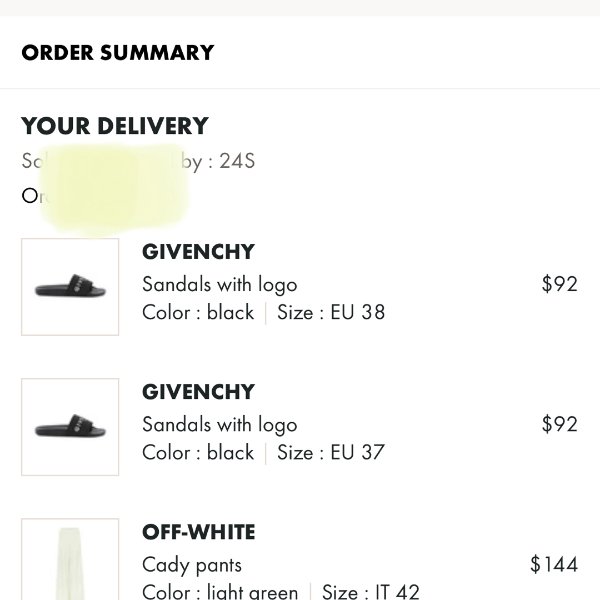The image size is (600, 600).
Task: Click 'Size : EU 38' text
Action: [331, 312]
